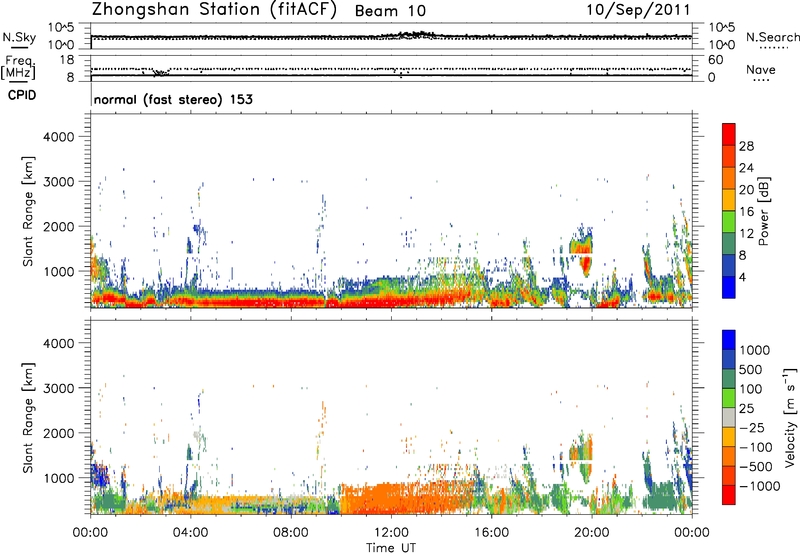
Task: Click the '500' velocity colorbar label
Action: click(x=750, y=370)
